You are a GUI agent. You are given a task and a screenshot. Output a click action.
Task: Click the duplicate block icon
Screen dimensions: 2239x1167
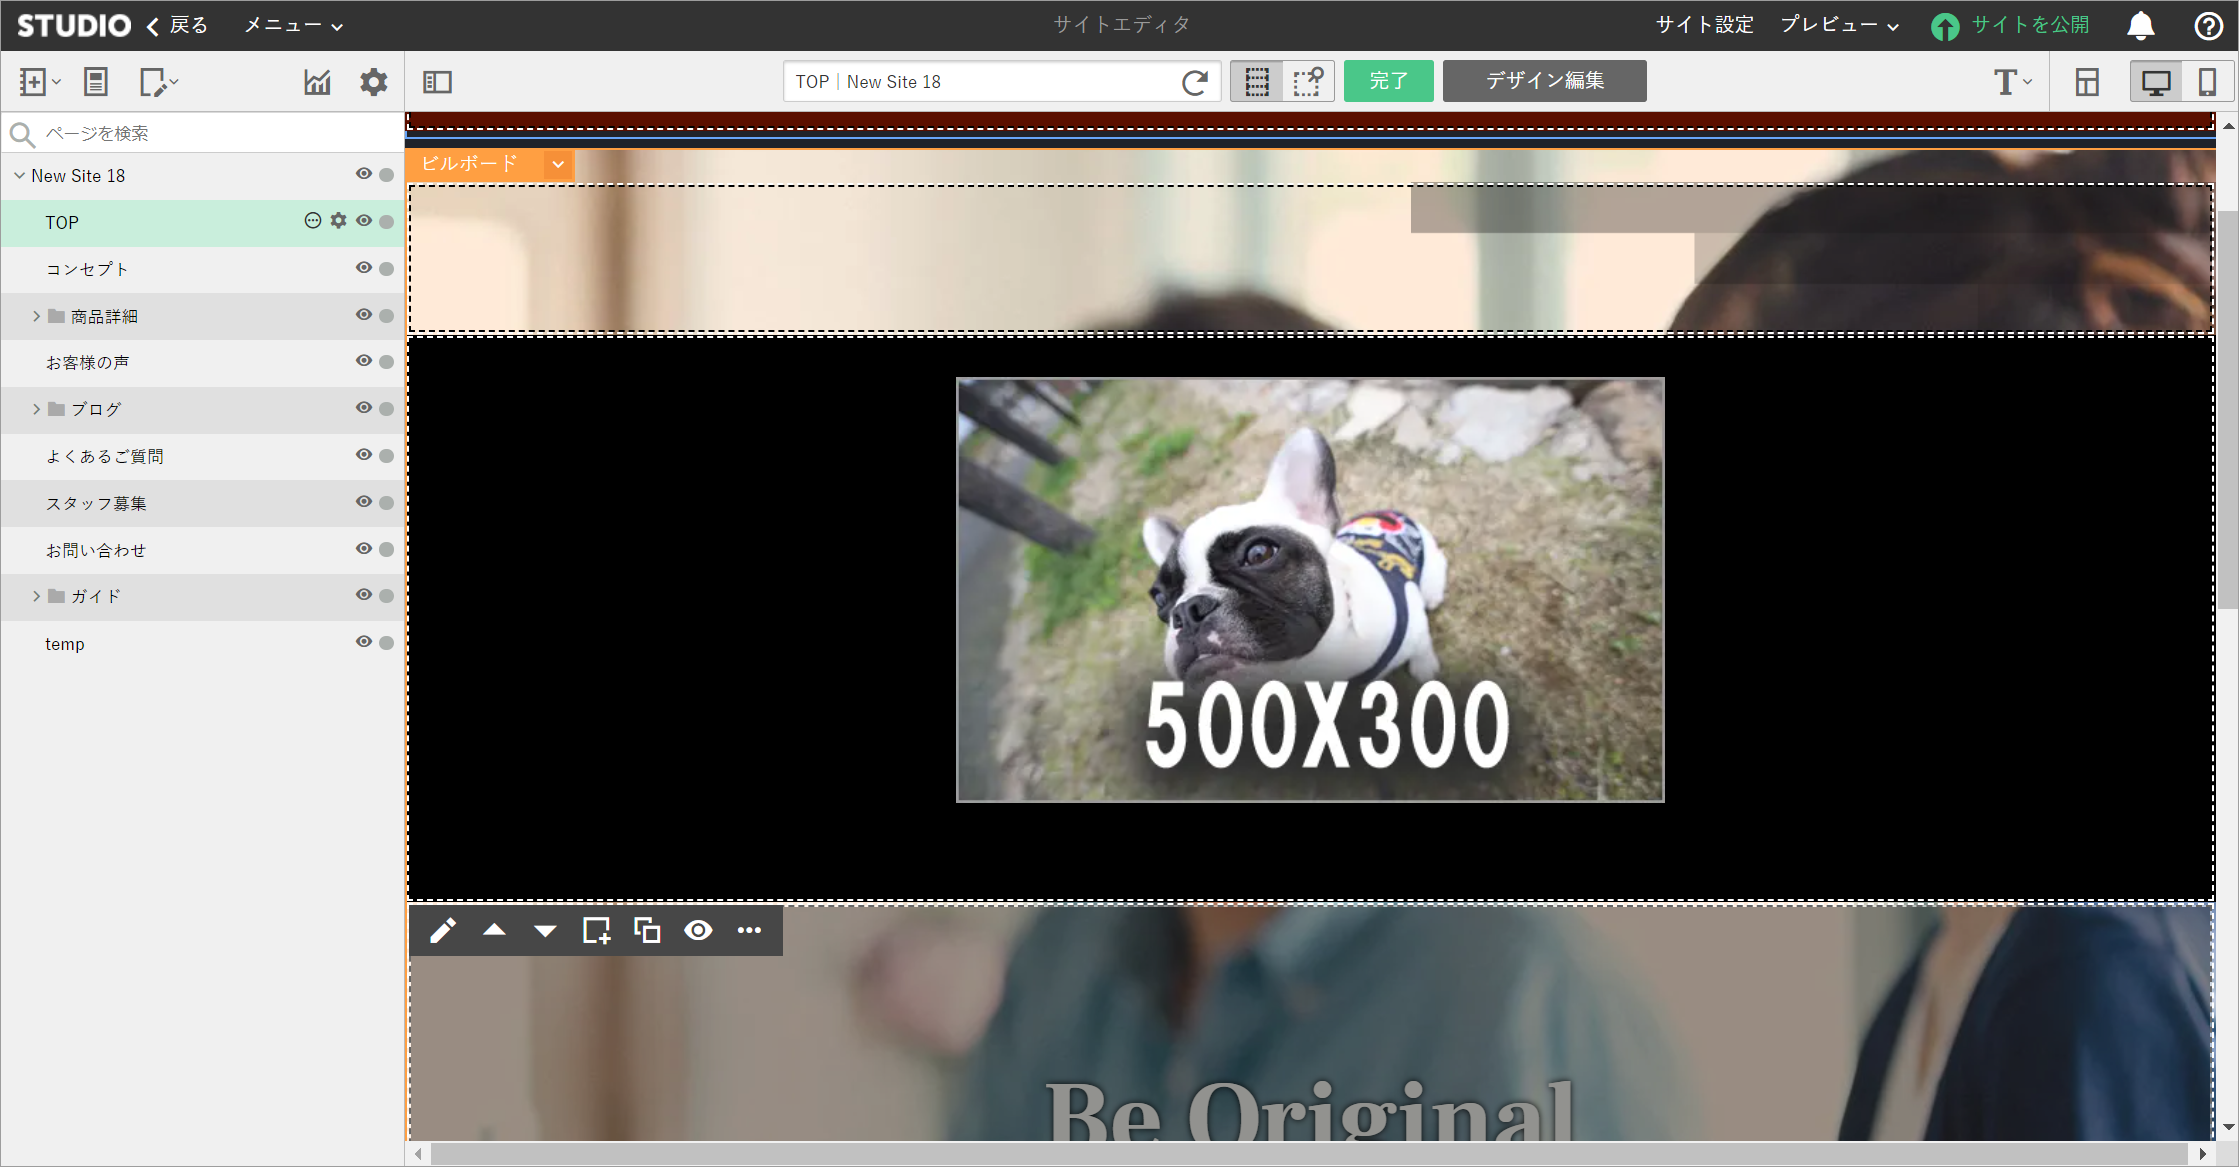[647, 931]
